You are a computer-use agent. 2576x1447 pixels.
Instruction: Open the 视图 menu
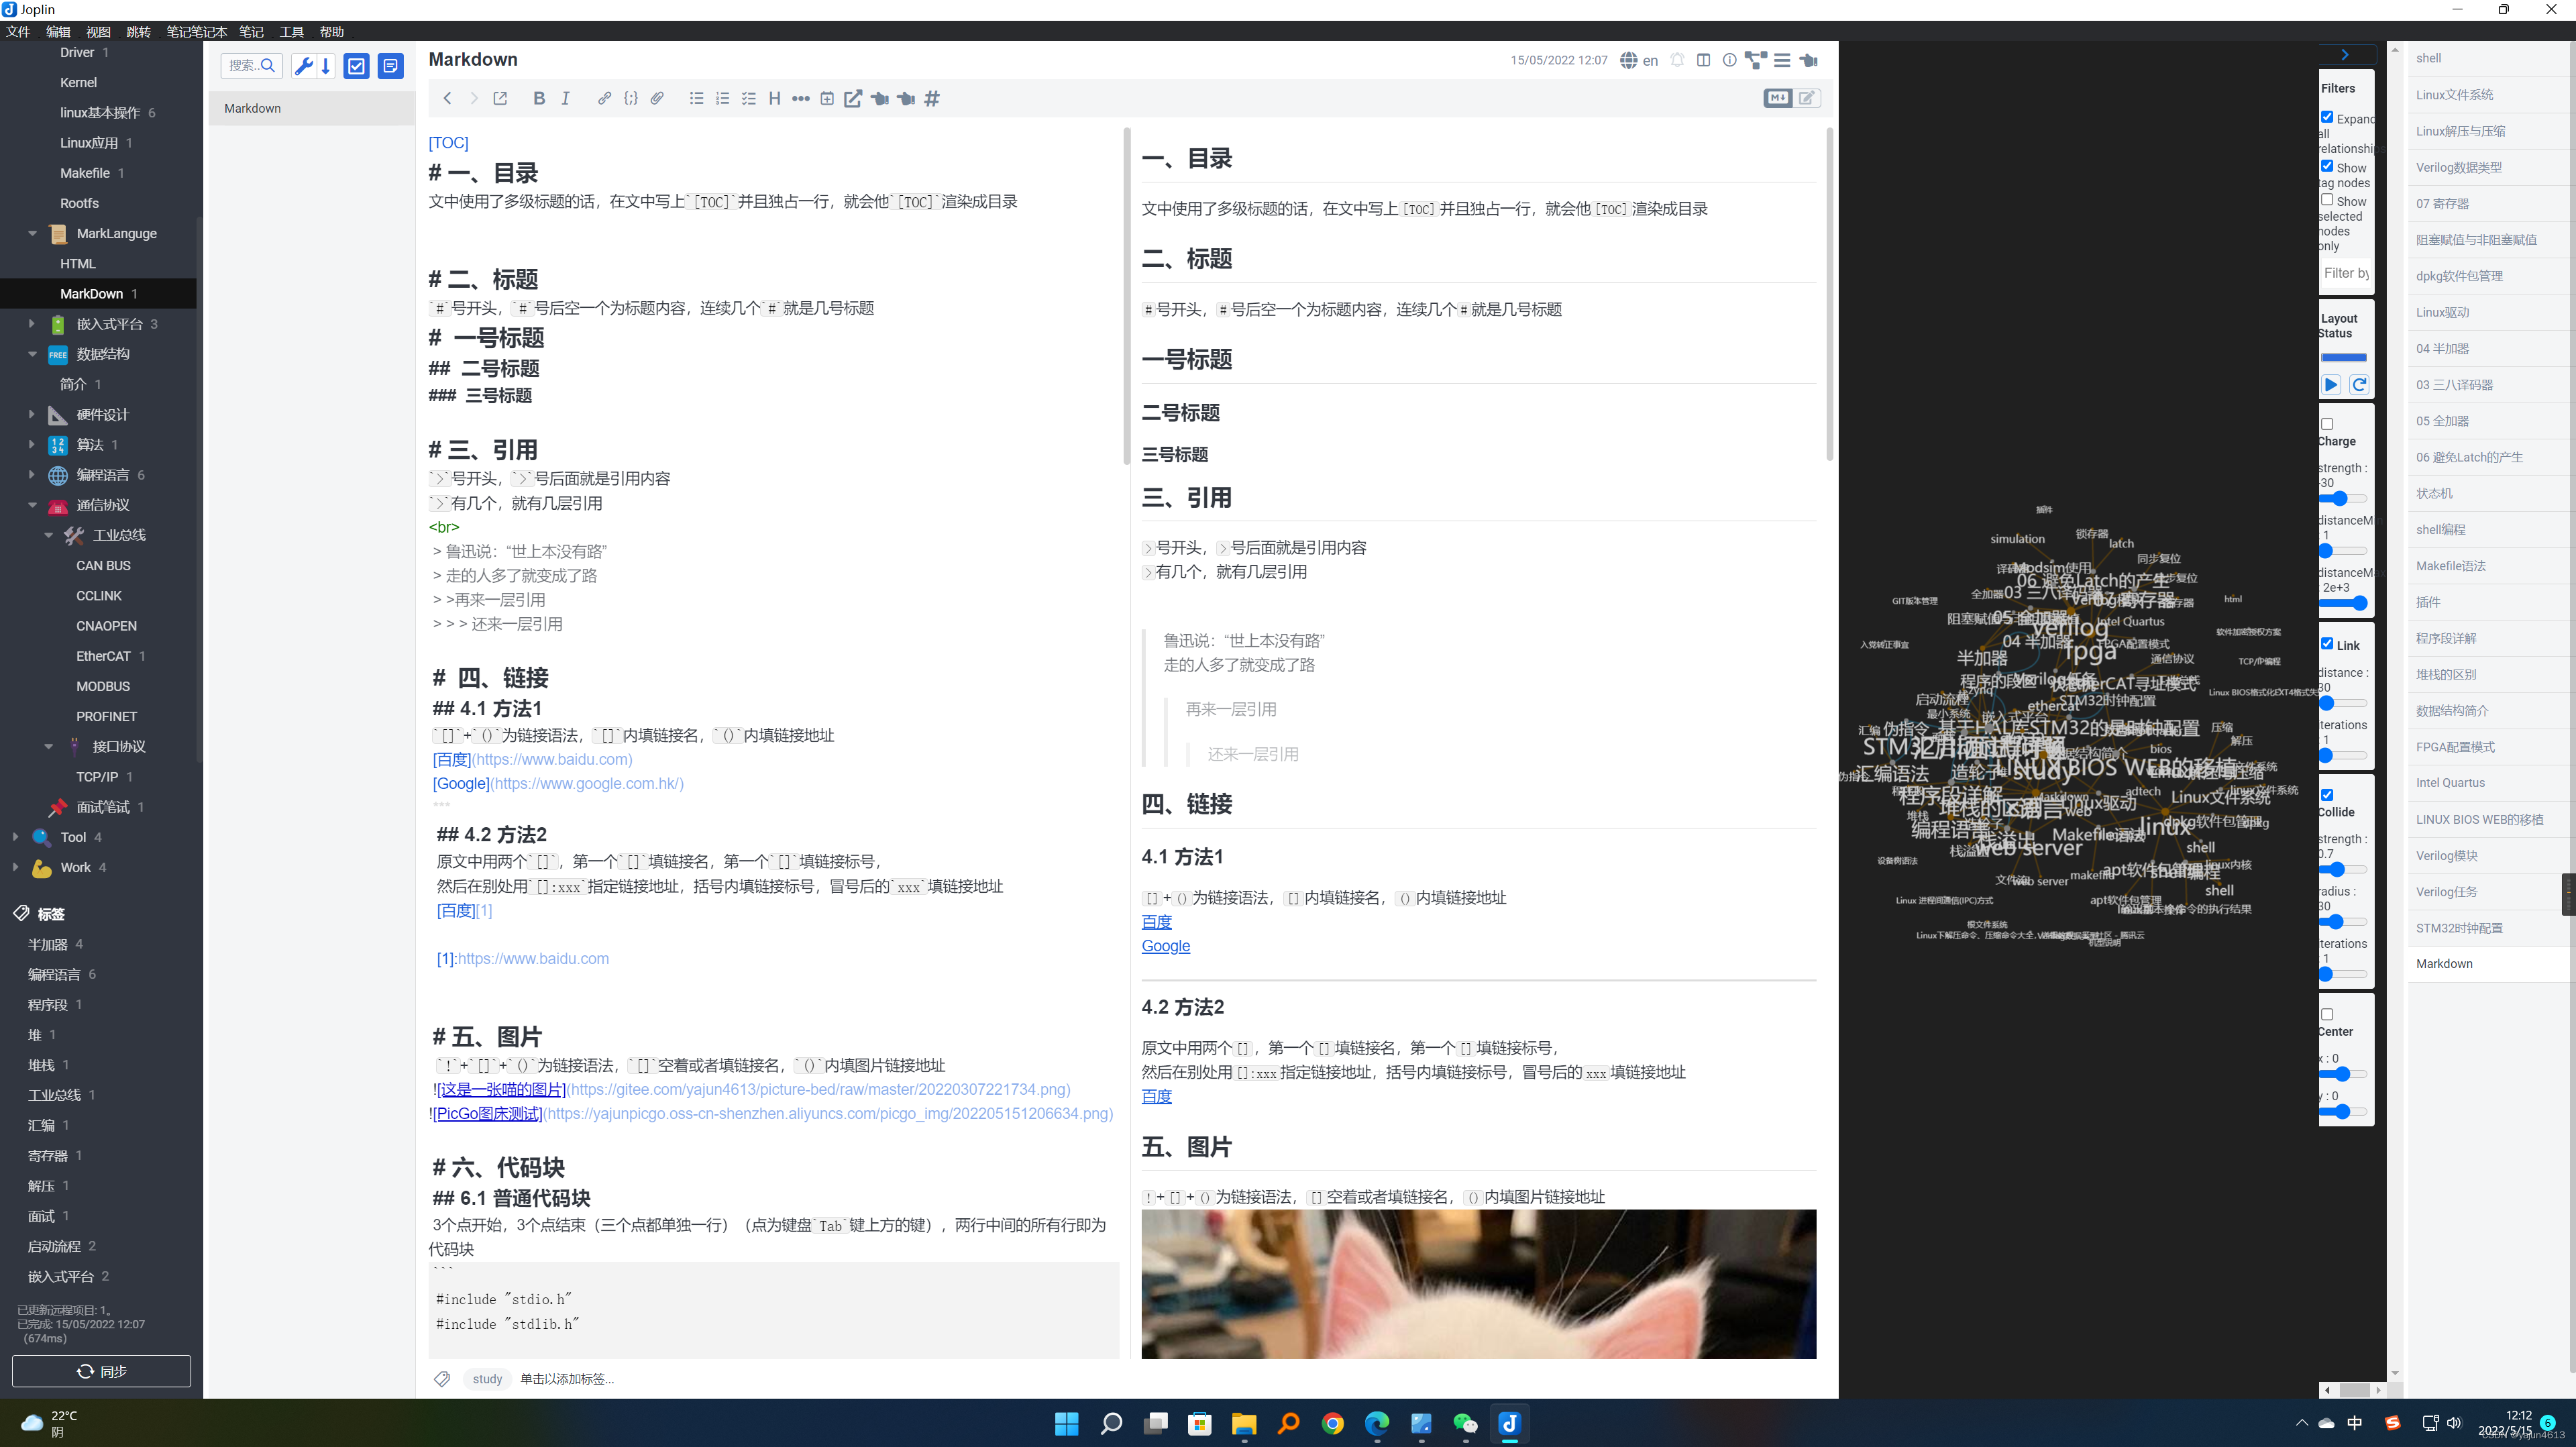[x=98, y=32]
